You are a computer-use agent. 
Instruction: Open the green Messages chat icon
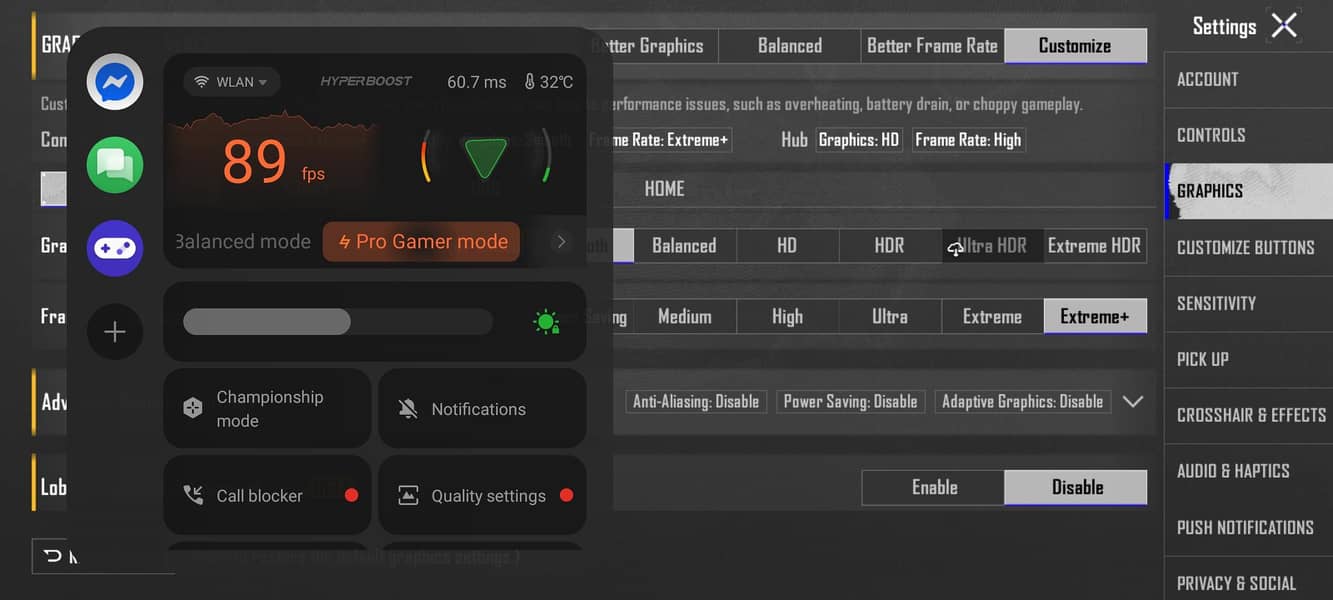click(x=115, y=165)
